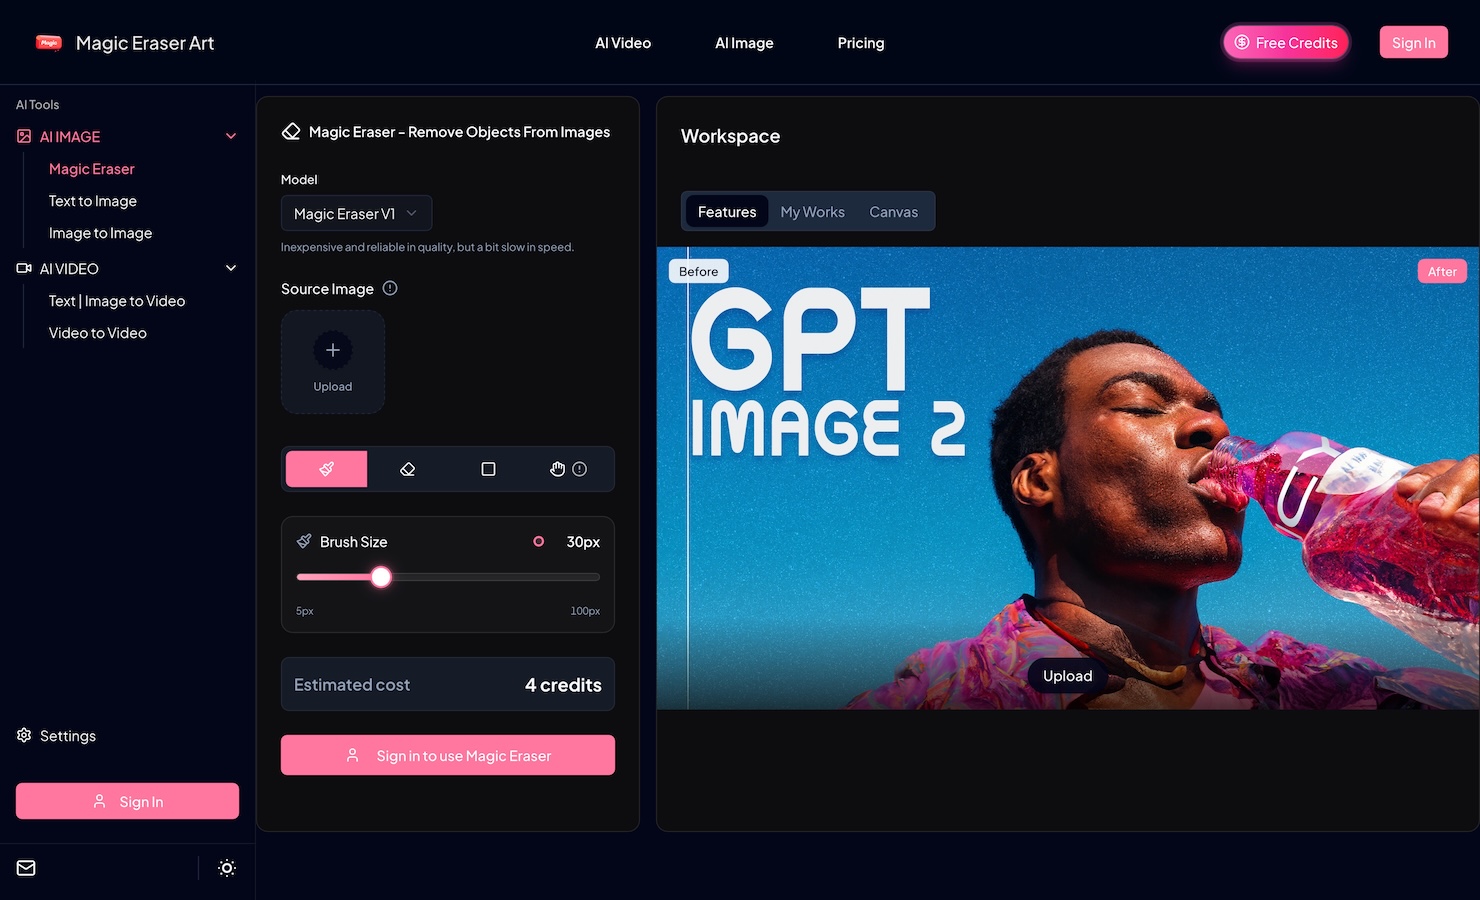1480x900 pixels.
Task: Click the plus icon to upload source image
Action: (x=333, y=350)
